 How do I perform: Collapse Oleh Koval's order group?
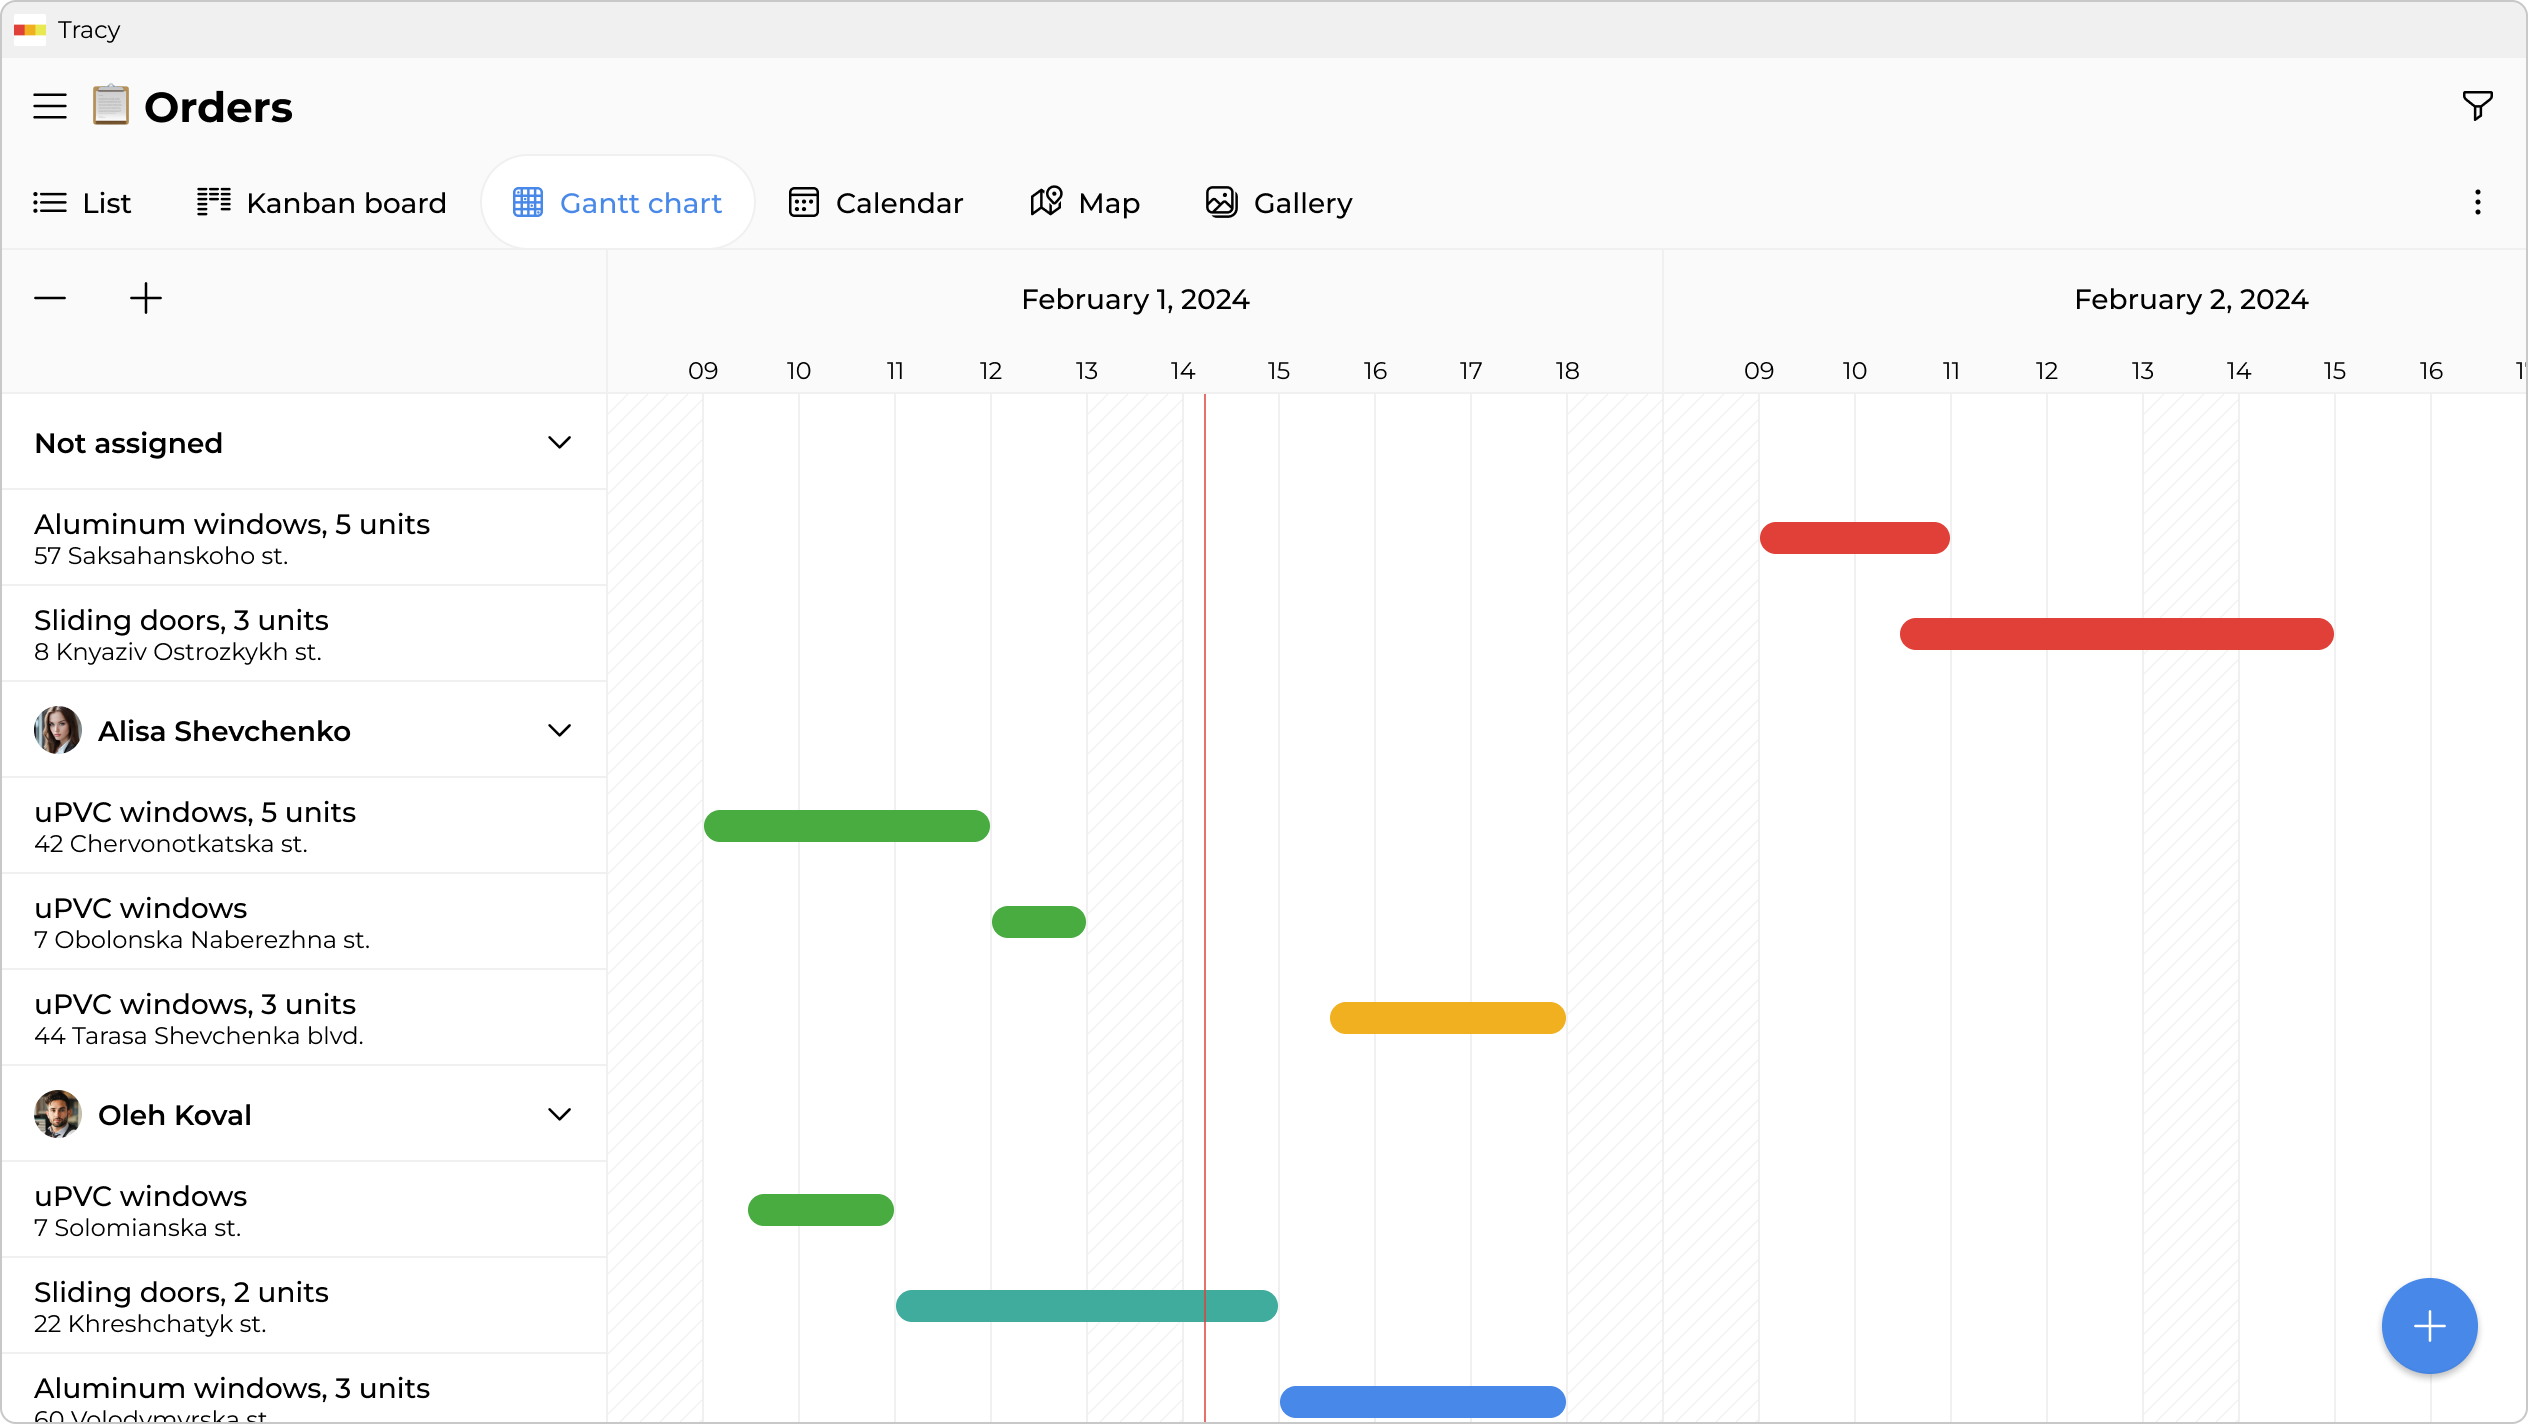560,1114
